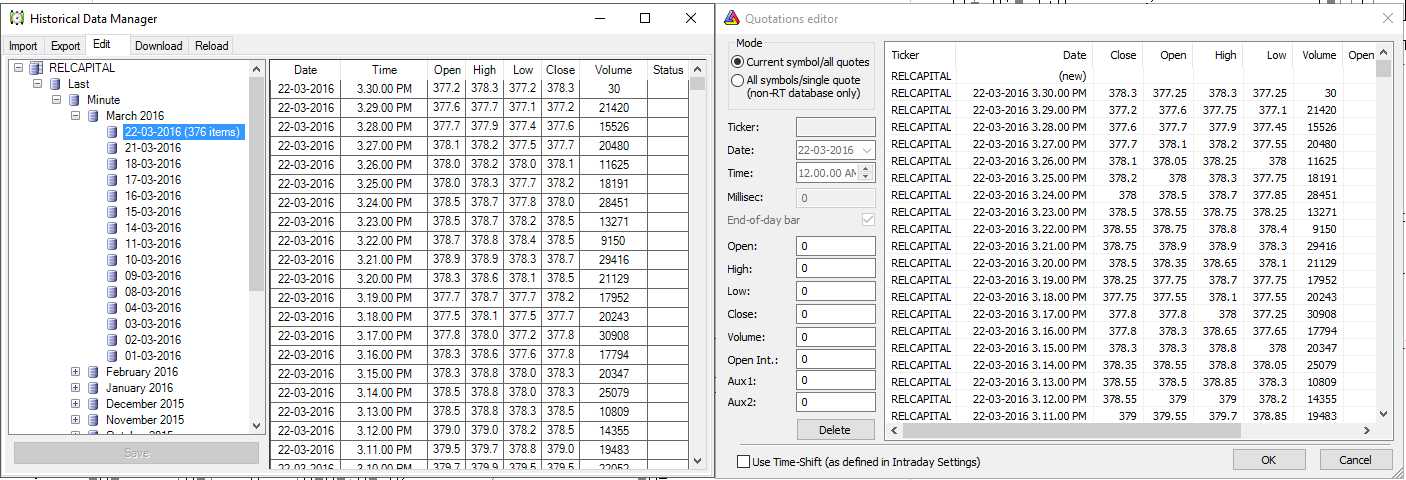Click the Volume column header in Data Manager
The image size is (1406, 480).
613,70
